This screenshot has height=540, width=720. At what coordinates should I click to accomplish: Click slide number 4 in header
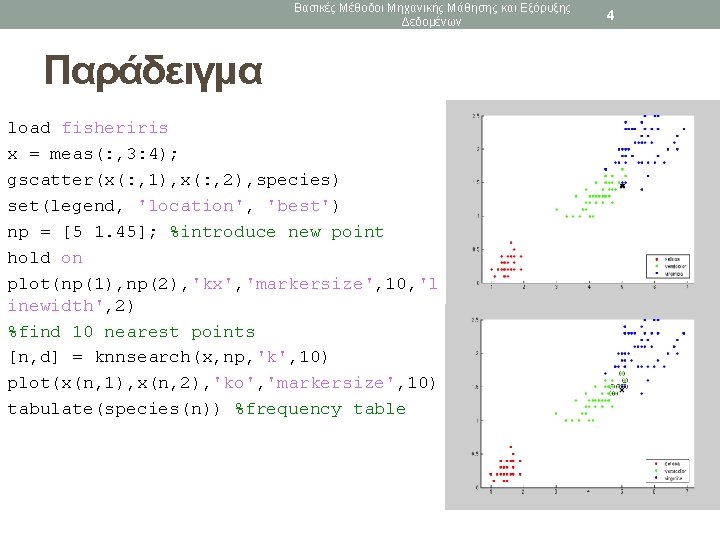pos(610,15)
